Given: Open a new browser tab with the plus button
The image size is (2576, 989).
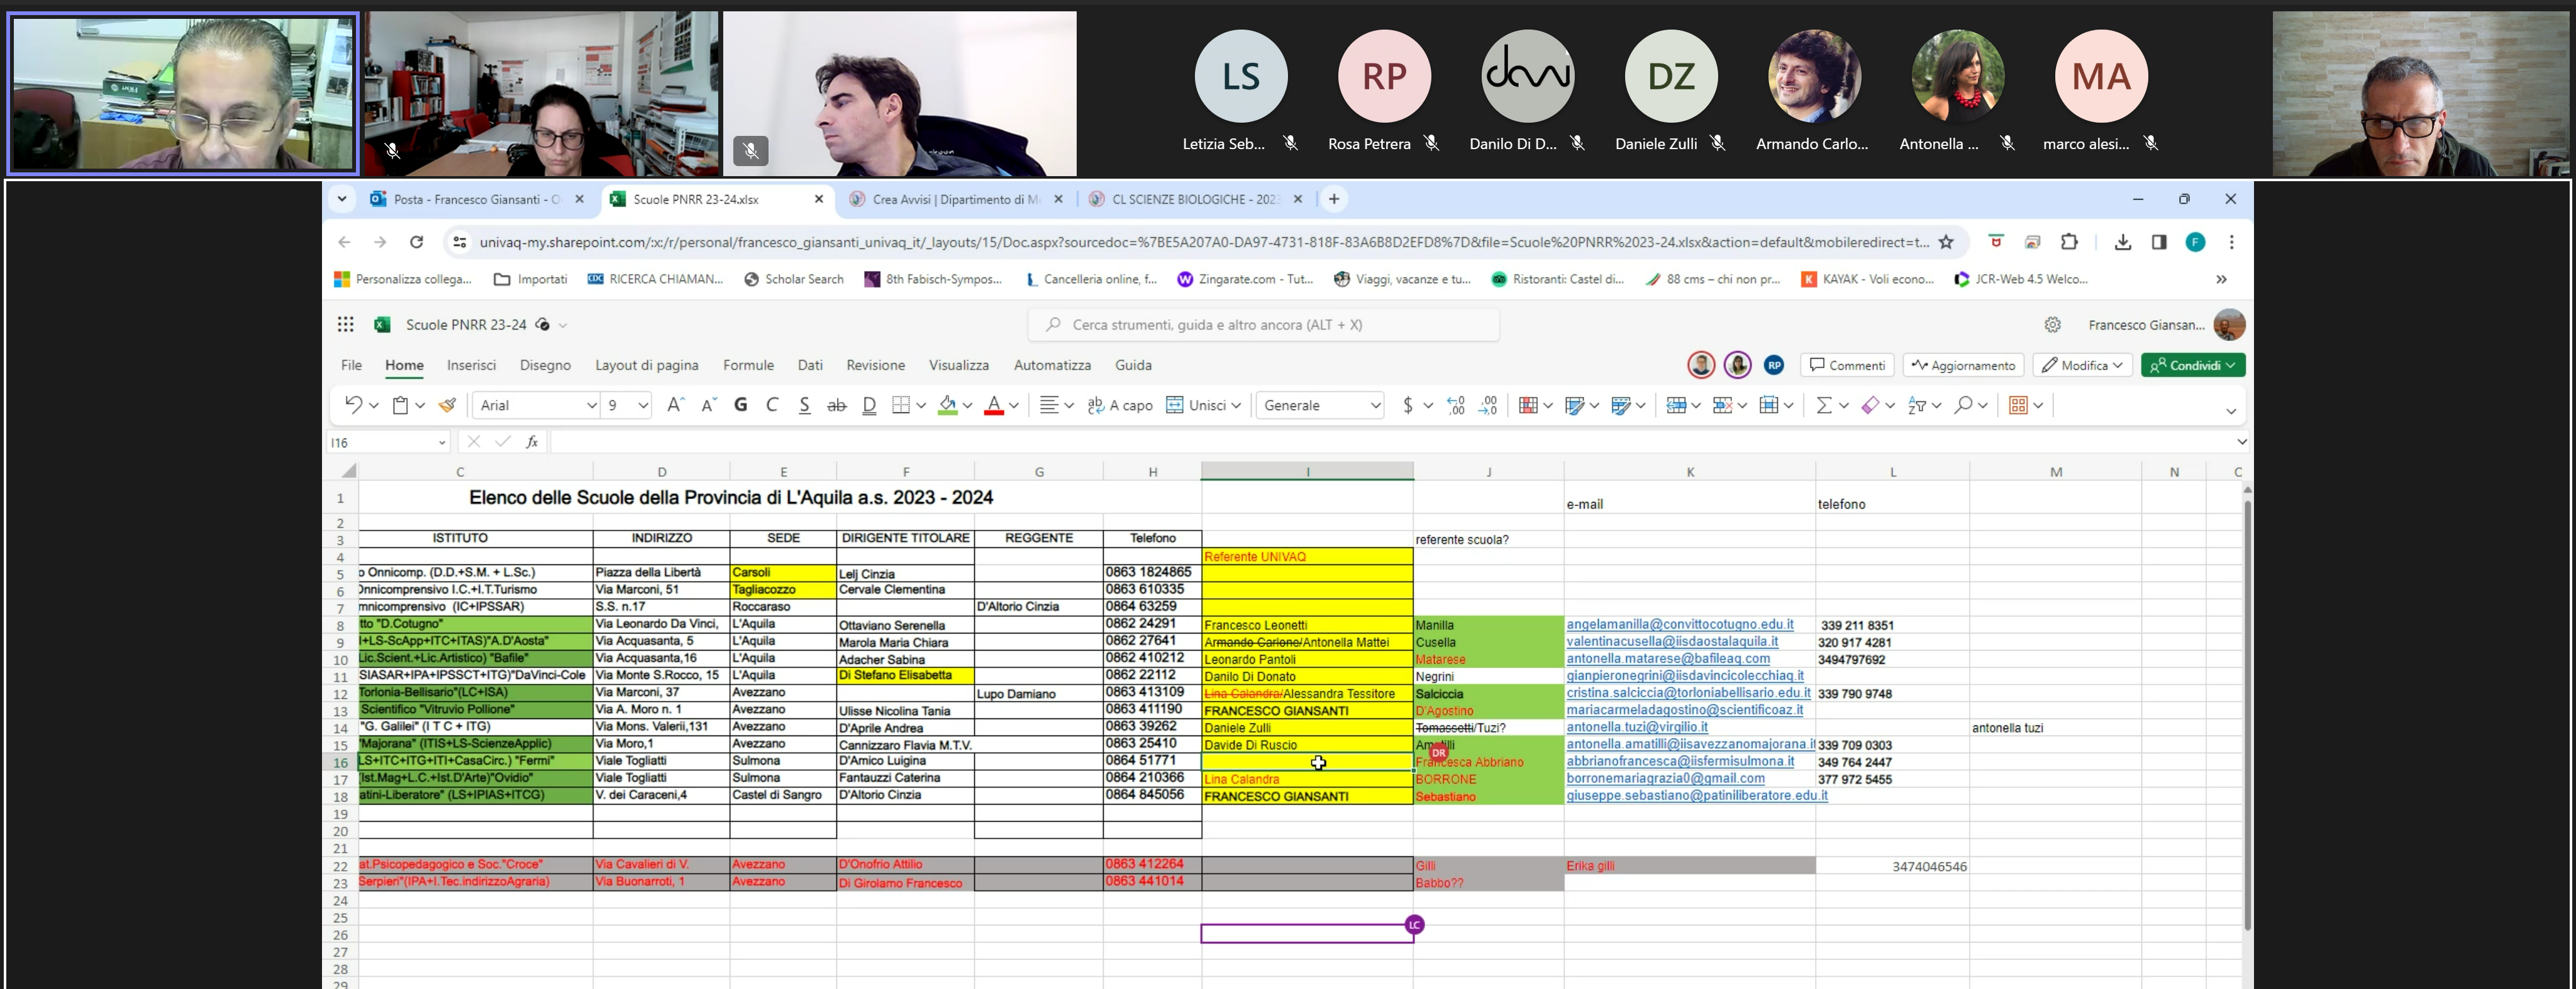Looking at the screenshot, I should point(1333,199).
